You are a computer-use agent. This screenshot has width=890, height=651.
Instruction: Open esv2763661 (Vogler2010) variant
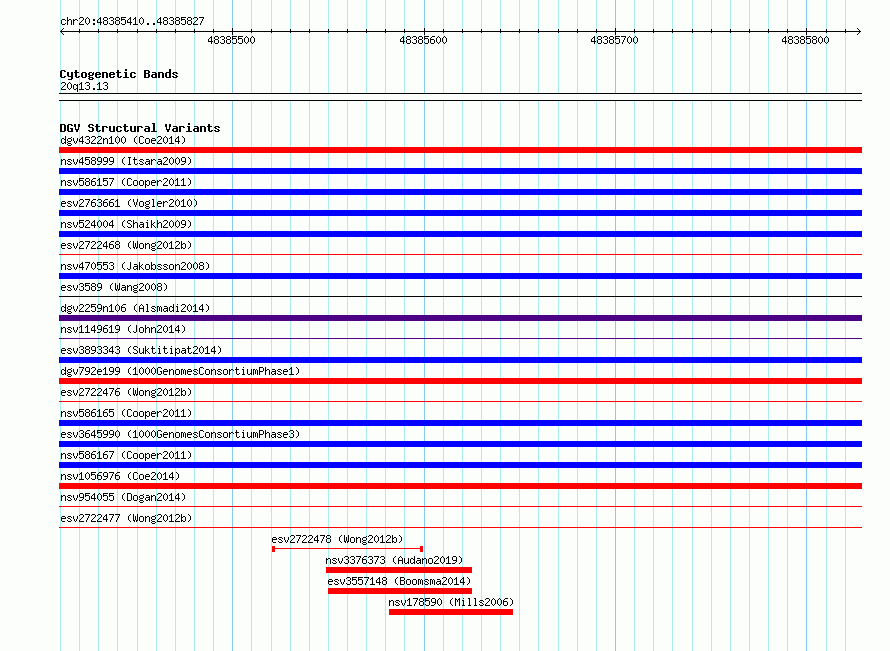click(129, 203)
